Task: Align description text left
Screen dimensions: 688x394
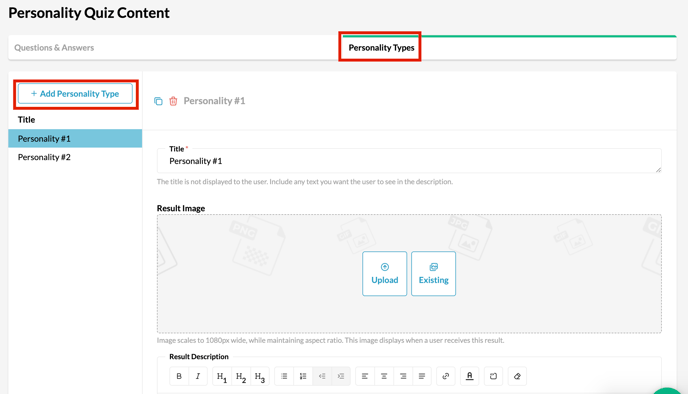Action: coord(365,376)
